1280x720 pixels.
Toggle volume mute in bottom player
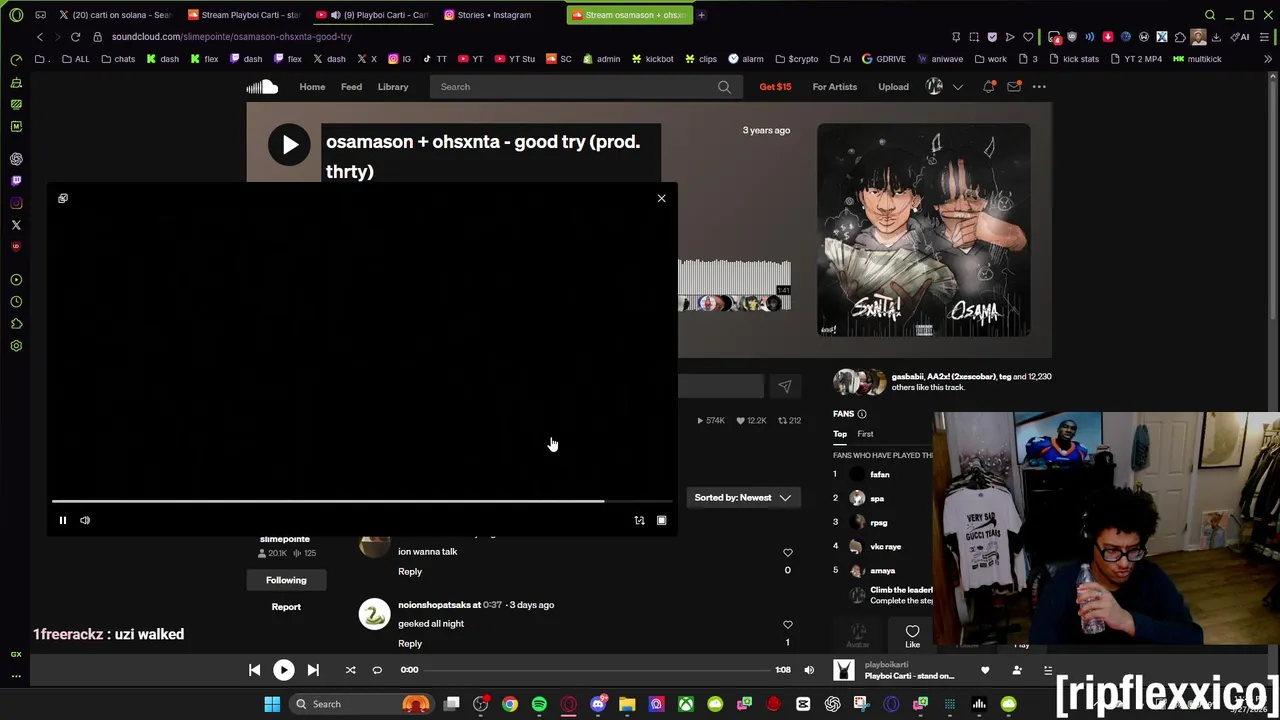tap(809, 670)
